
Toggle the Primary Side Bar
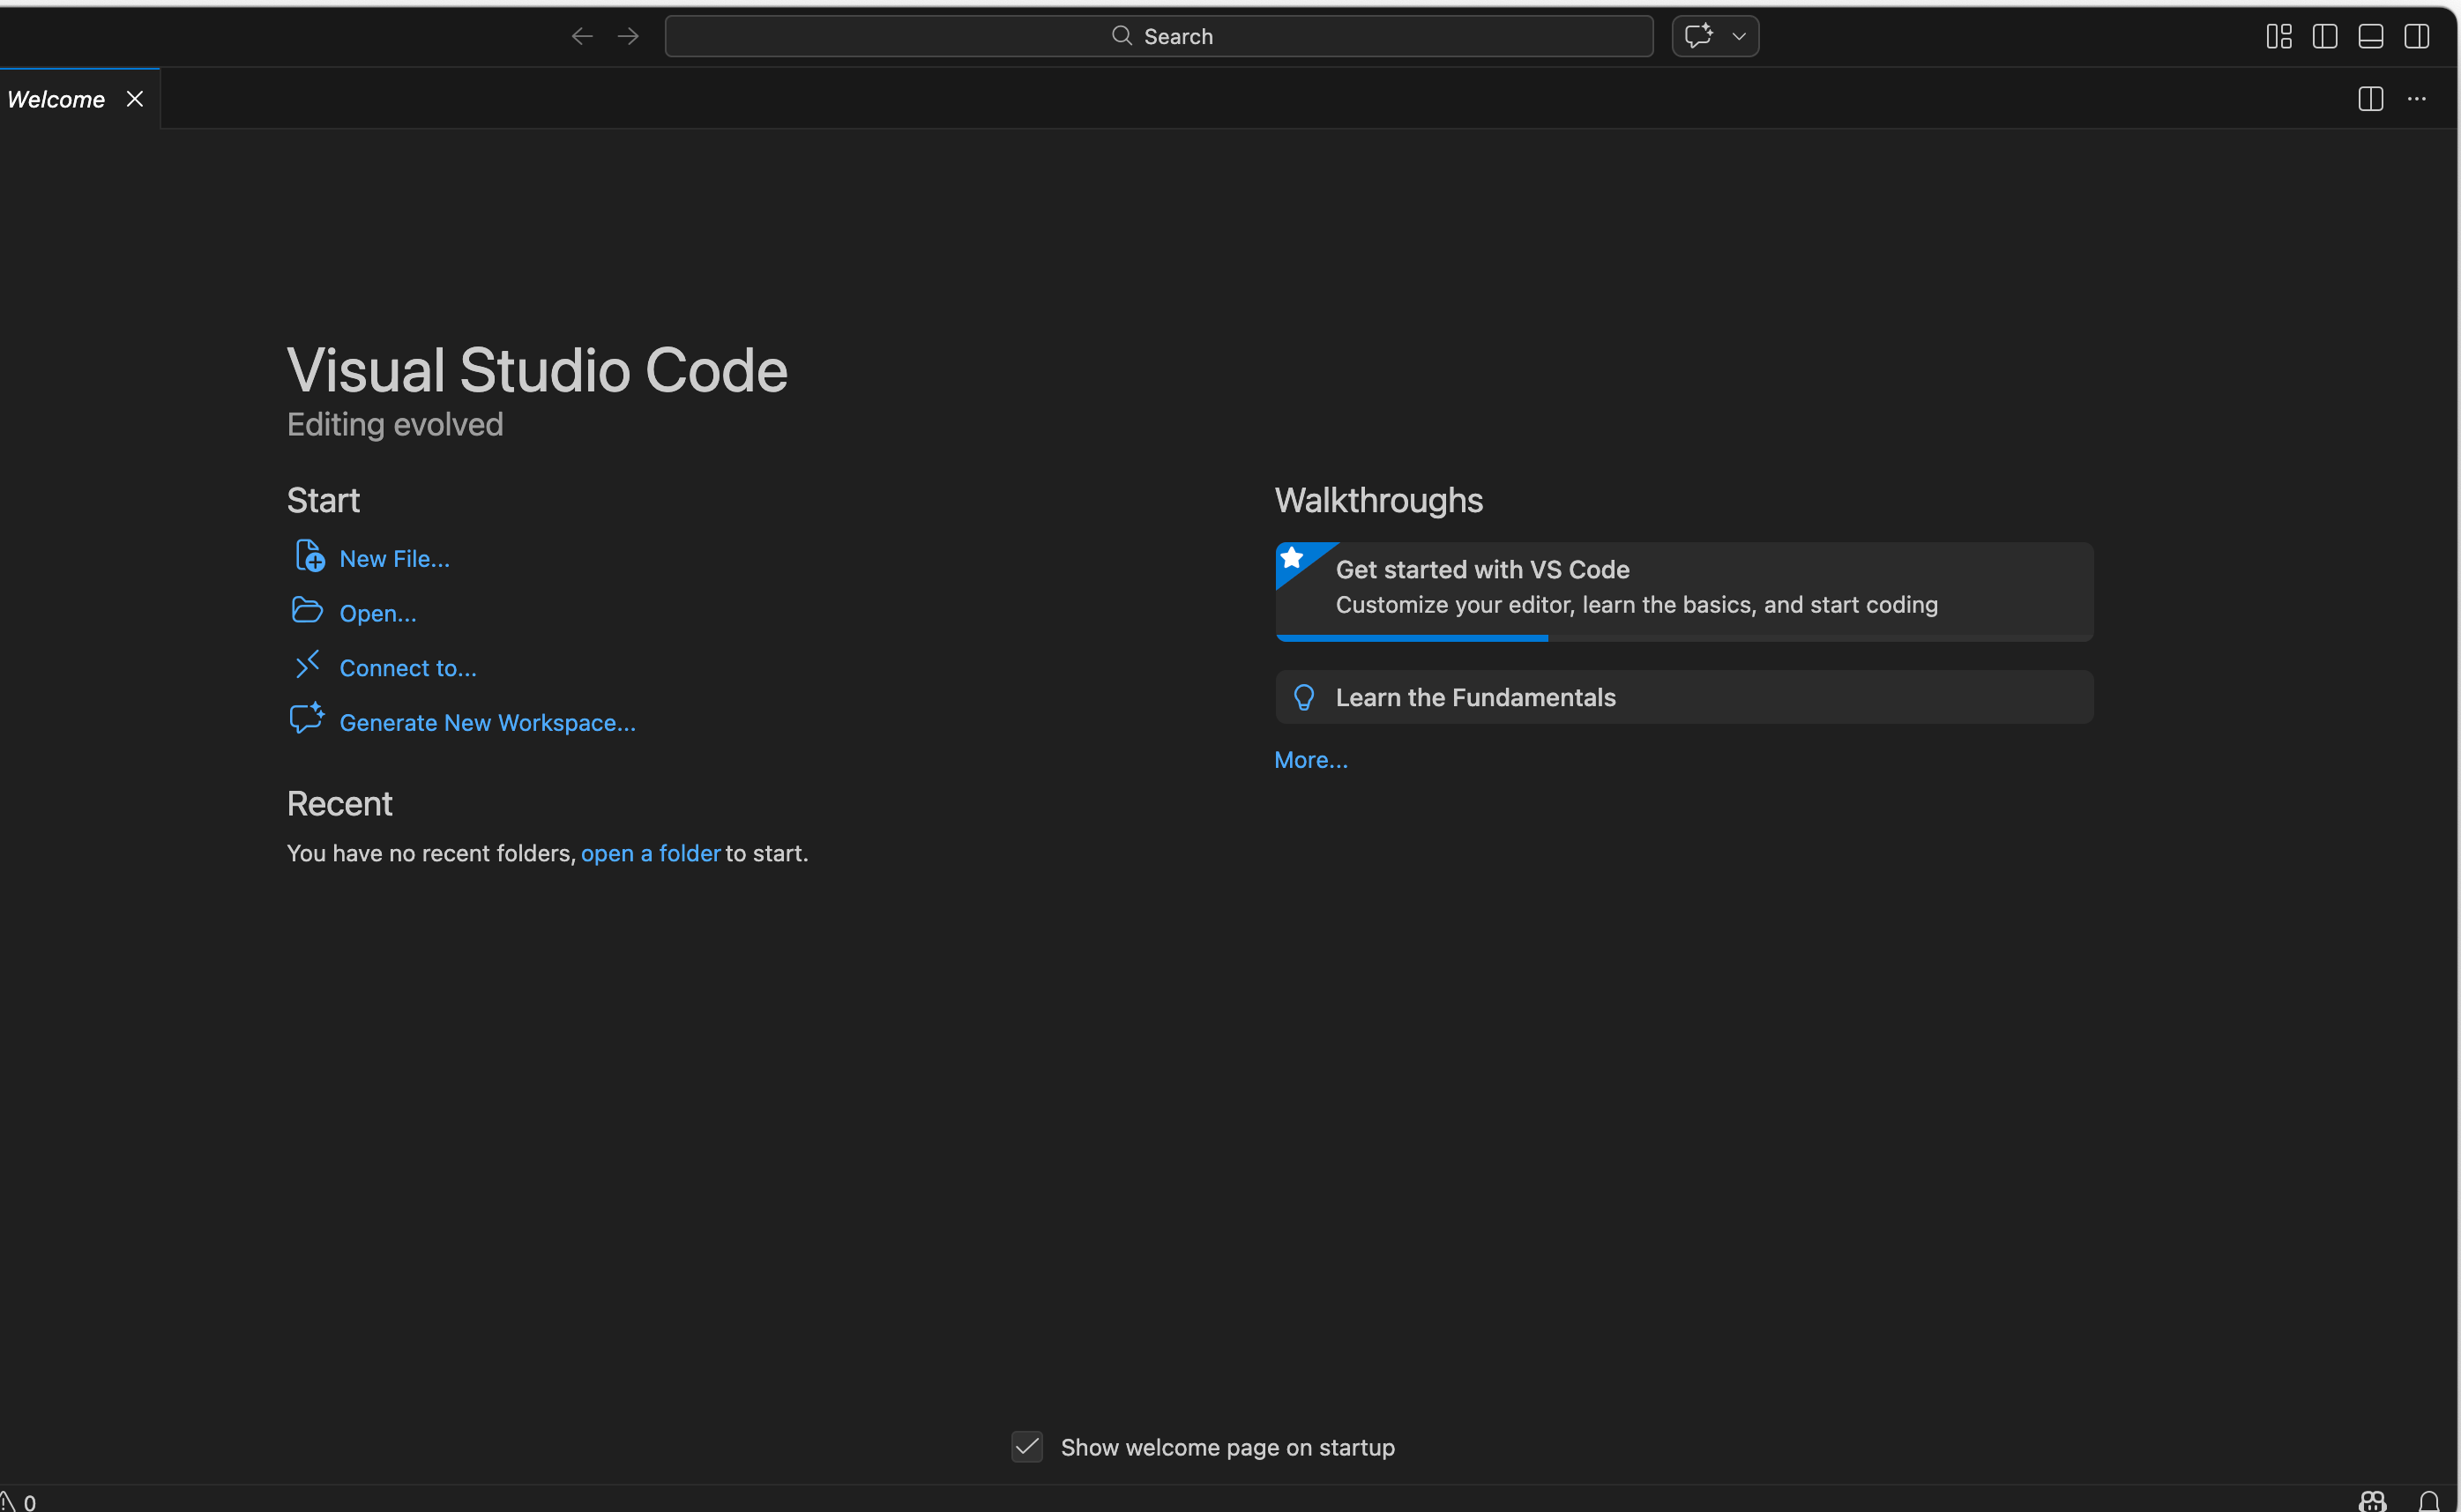[x=2325, y=36]
